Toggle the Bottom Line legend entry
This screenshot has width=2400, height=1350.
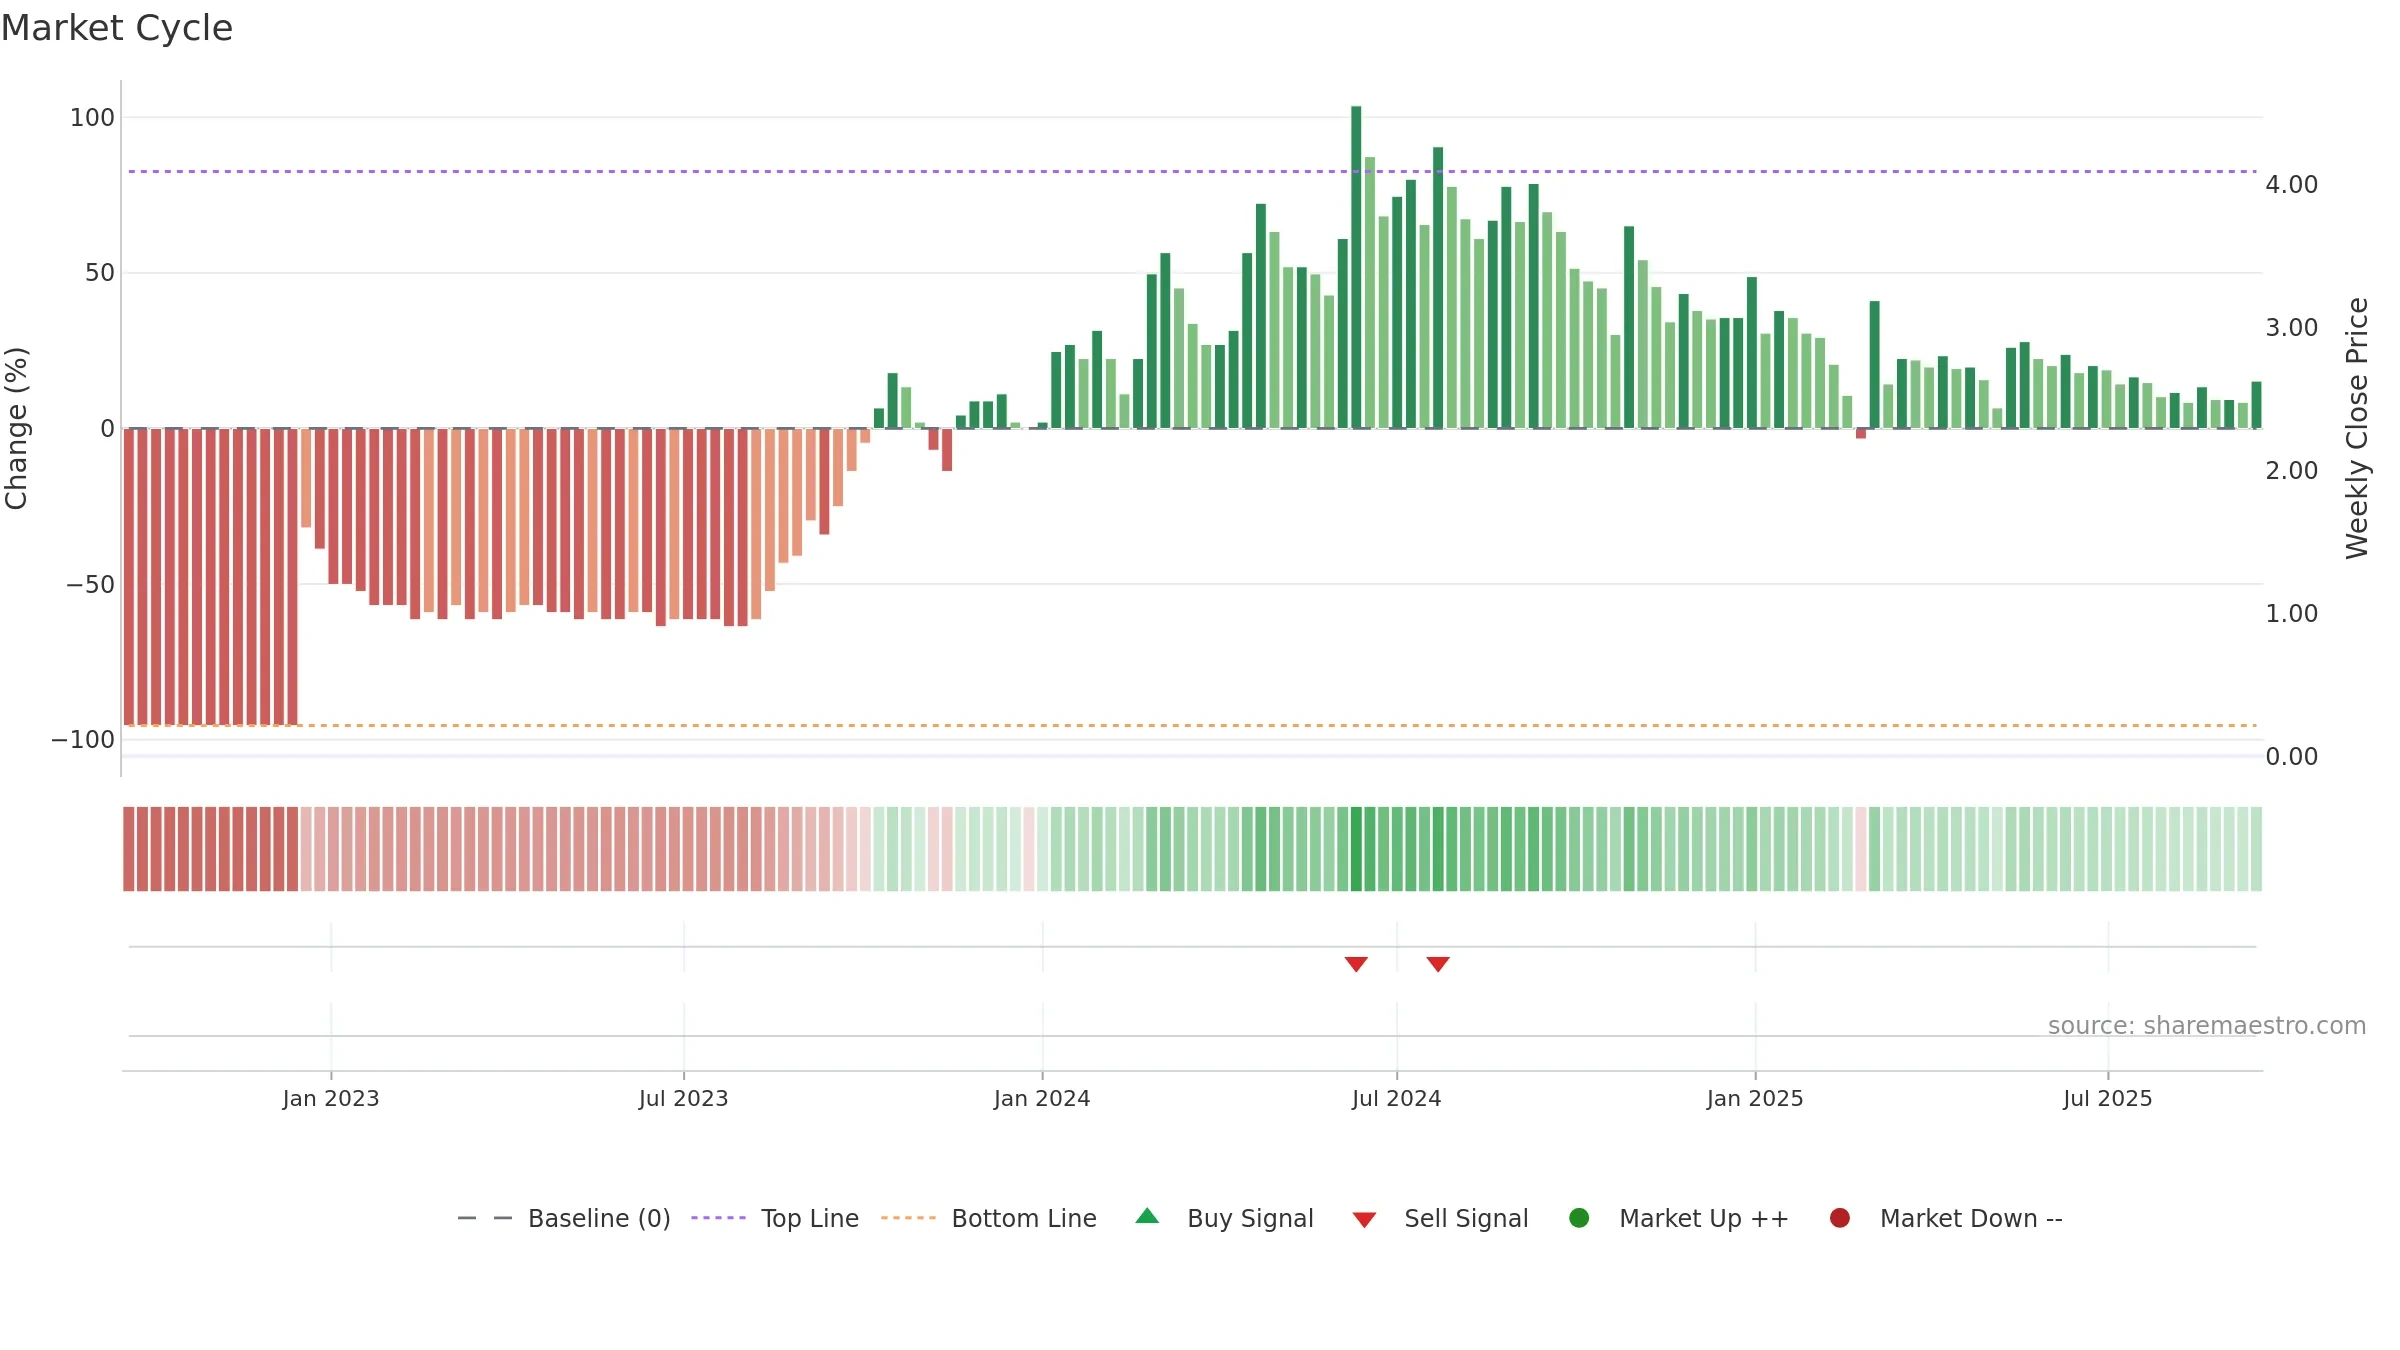point(989,1218)
